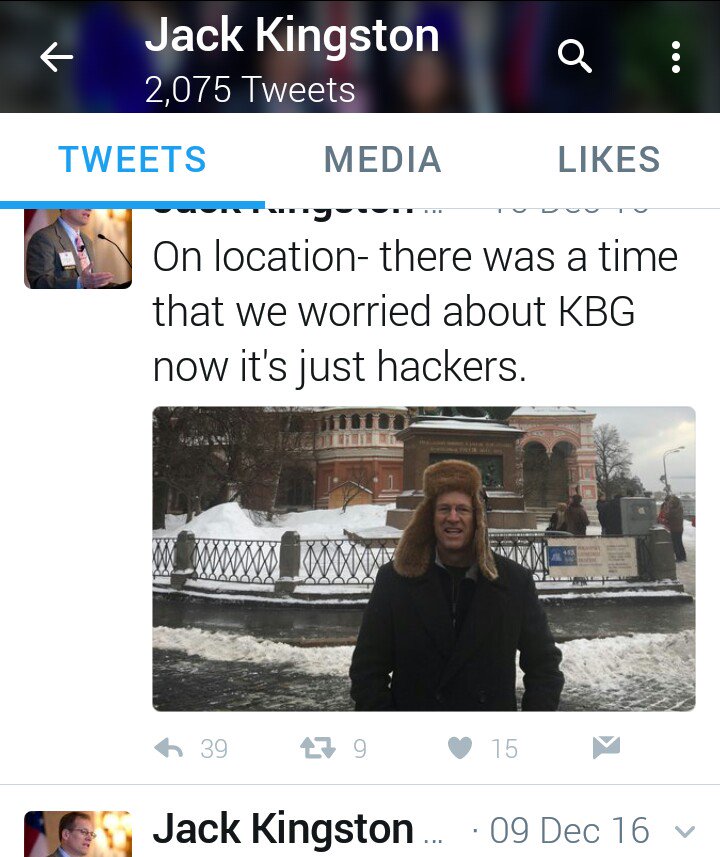The image size is (720, 857).
Task: Share tweet via direct message envelope
Action: point(606,748)
